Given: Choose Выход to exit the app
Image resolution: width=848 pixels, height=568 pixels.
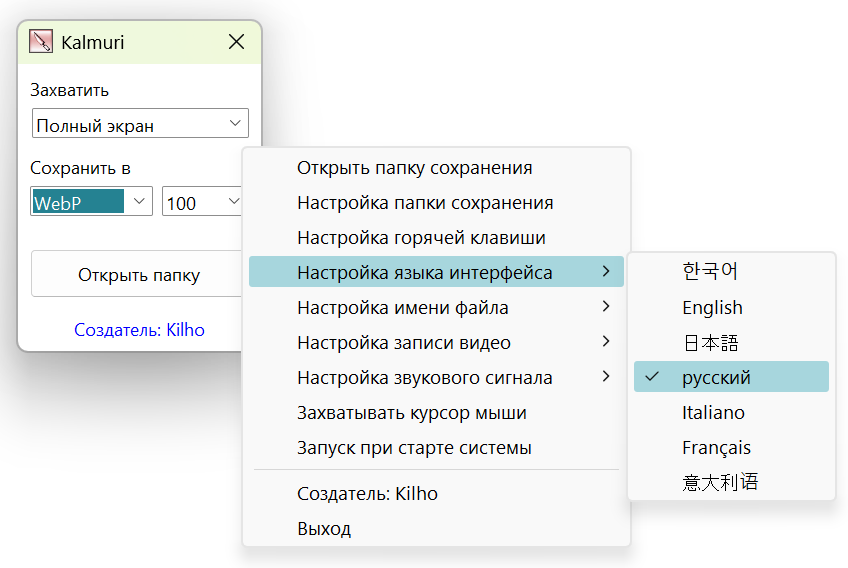Looking at the screenshot, I should coord(436,529).
